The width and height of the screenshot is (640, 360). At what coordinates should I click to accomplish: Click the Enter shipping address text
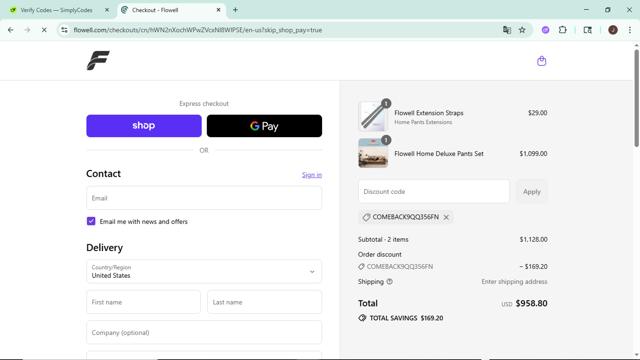pyautogui.click(x=514, y=282)
